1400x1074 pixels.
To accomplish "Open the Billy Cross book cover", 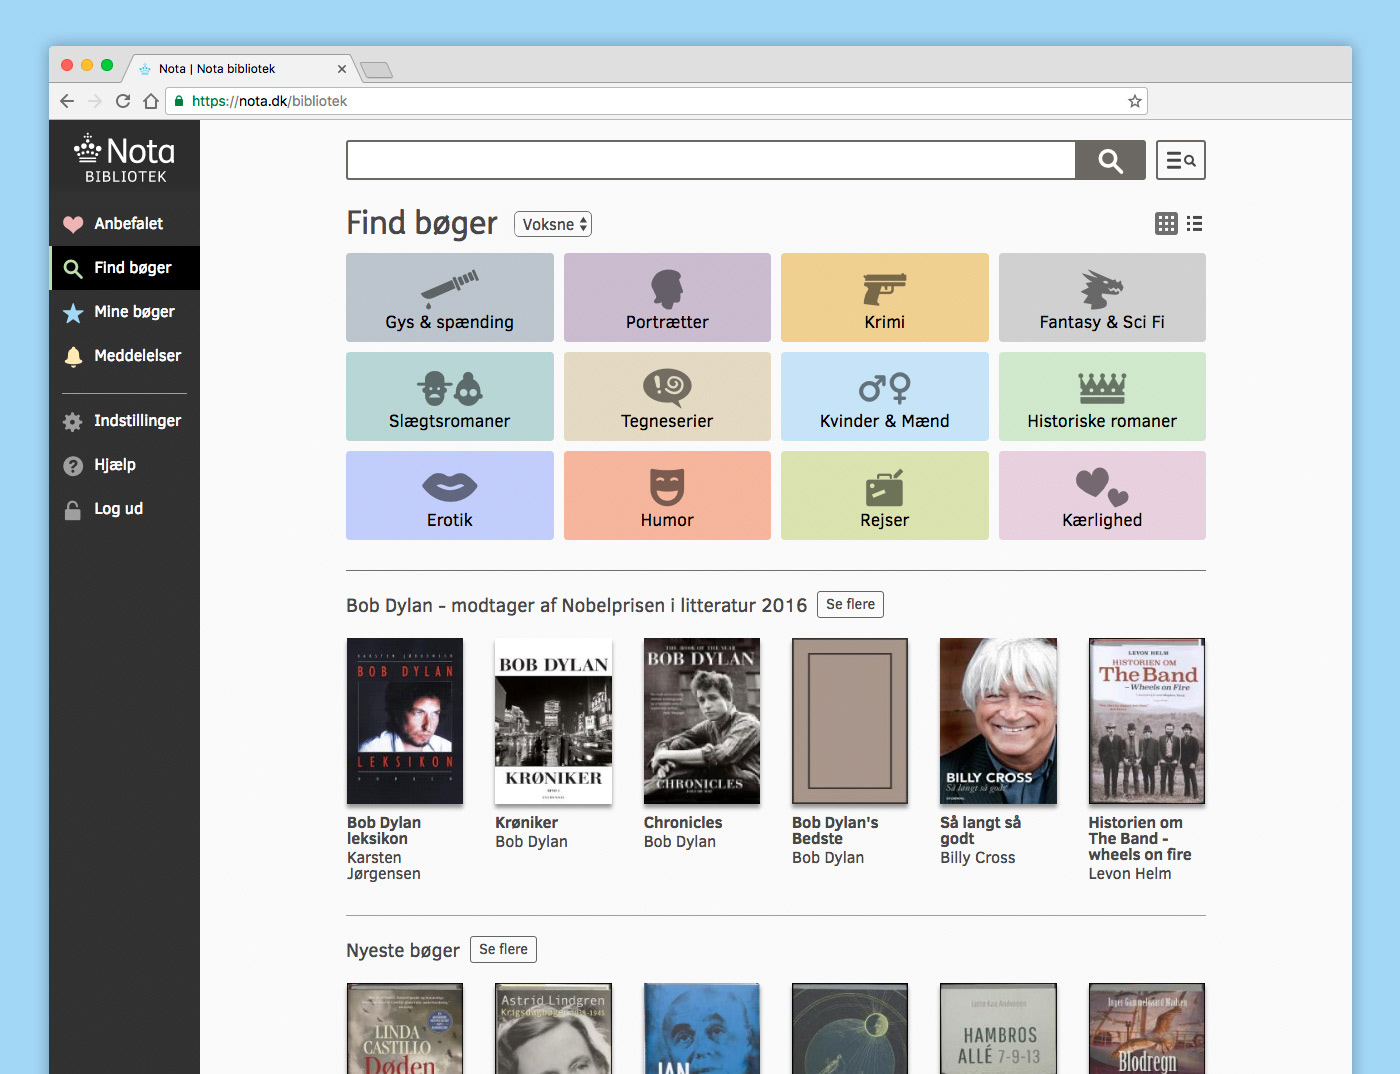I will [998, 721].
